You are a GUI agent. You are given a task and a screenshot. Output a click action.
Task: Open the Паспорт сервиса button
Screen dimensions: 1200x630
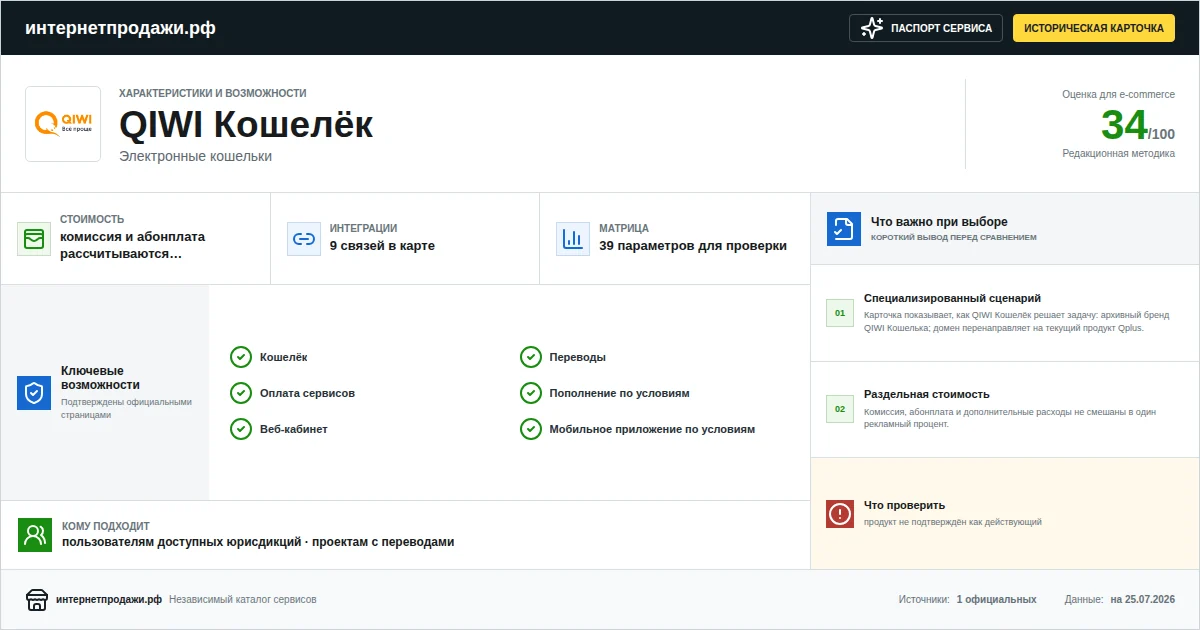(926, 28)
